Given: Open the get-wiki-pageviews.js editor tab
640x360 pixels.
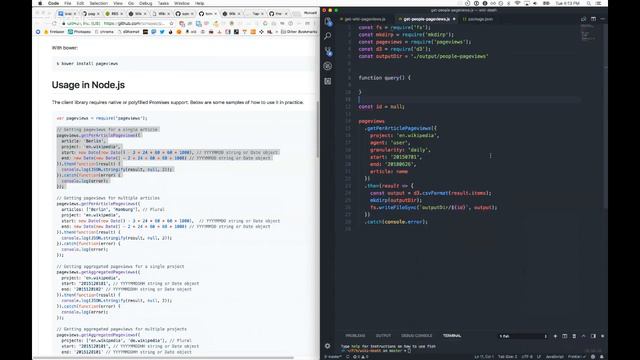Looking at the screenshot, I should 364,19.
